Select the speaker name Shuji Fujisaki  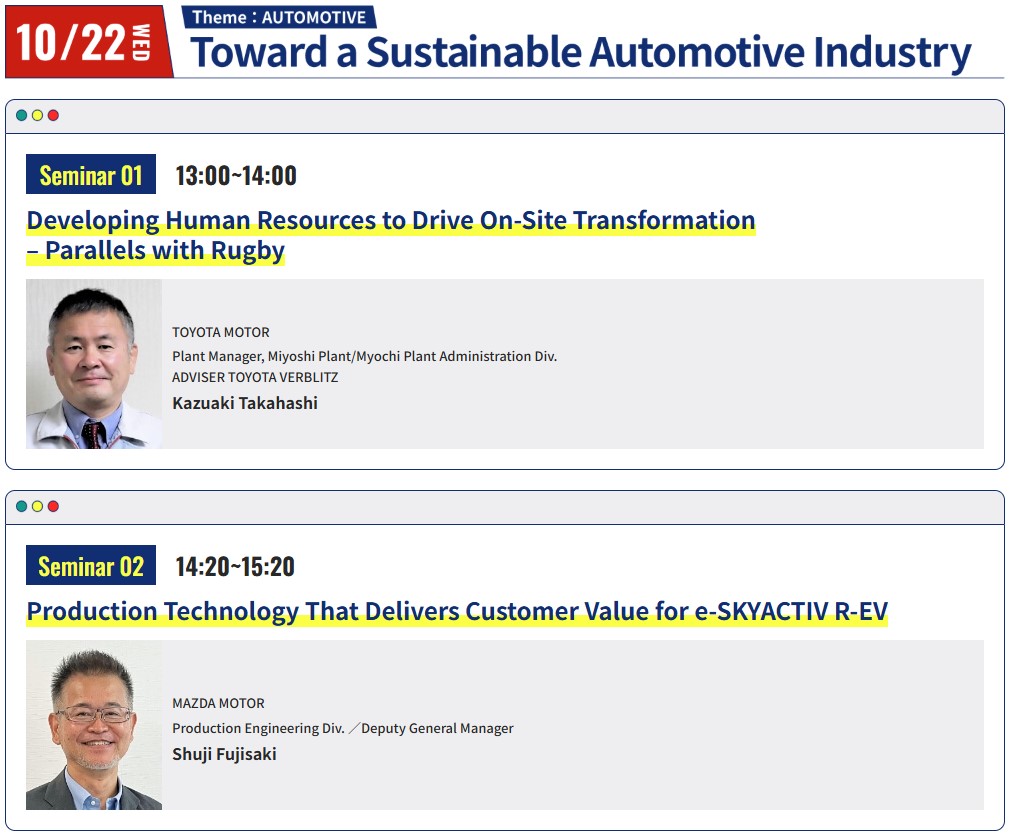(224, 755)
